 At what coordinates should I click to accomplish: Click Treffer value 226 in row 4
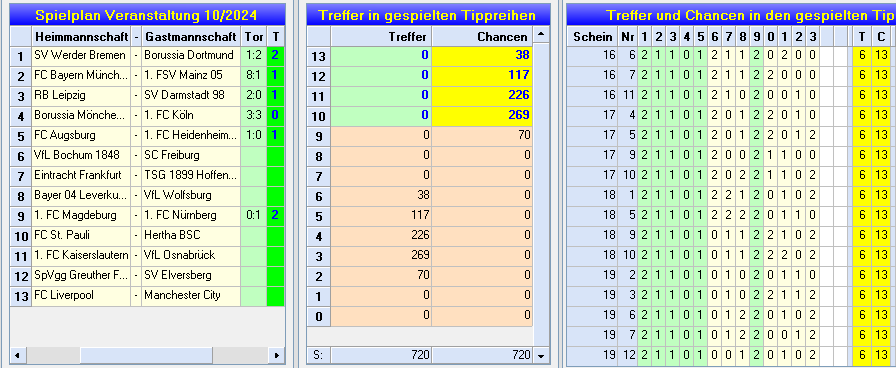[x=381, y=235]
